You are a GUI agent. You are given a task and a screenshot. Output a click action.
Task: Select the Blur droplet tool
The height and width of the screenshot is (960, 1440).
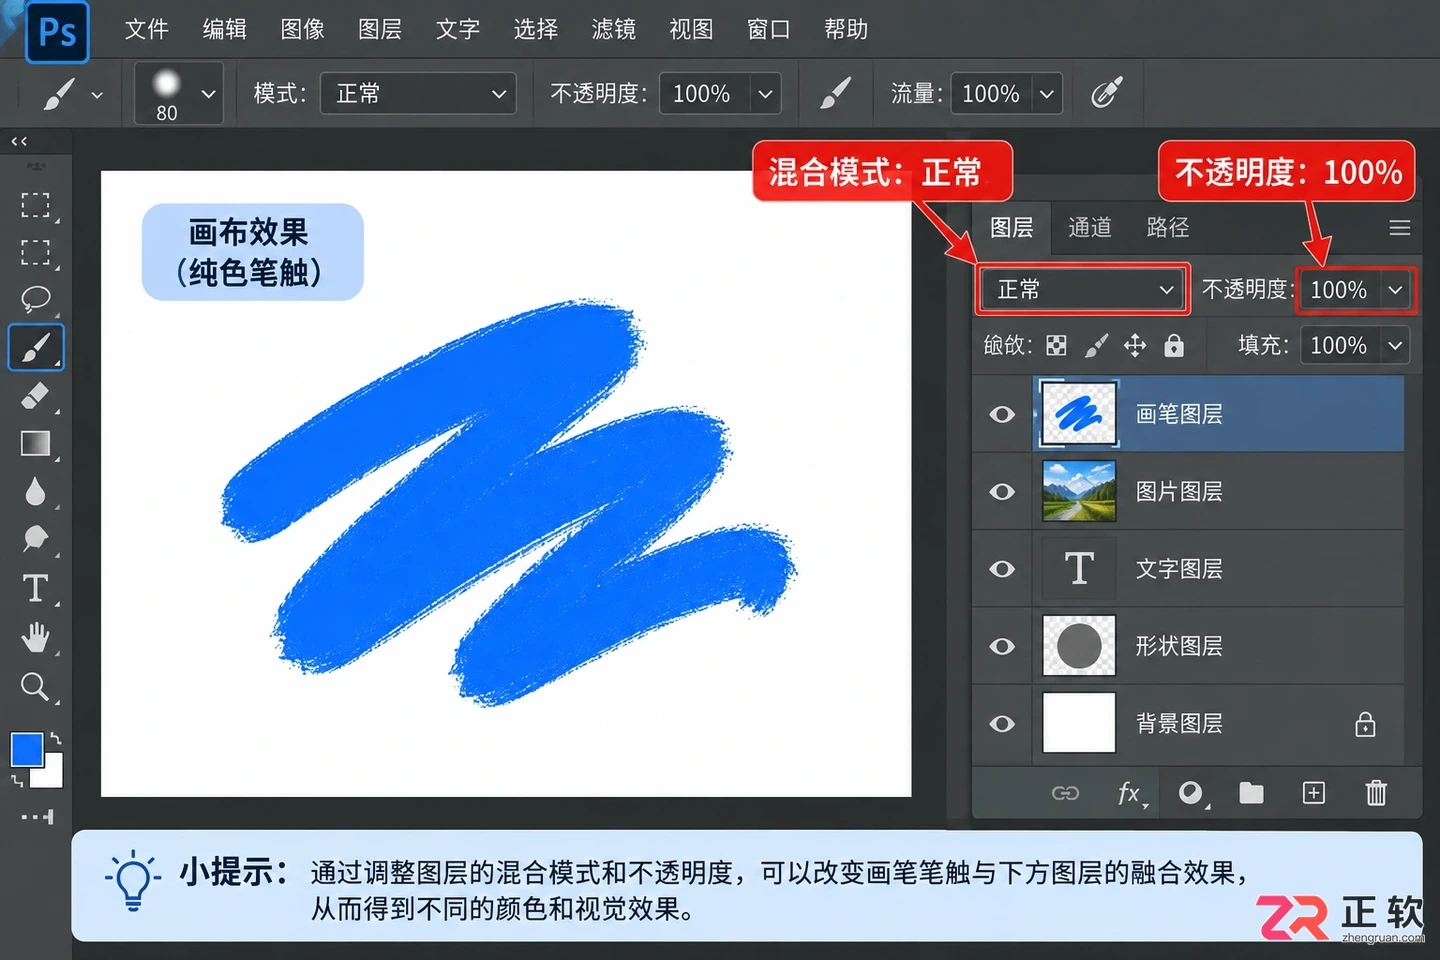tap(36, 491)
